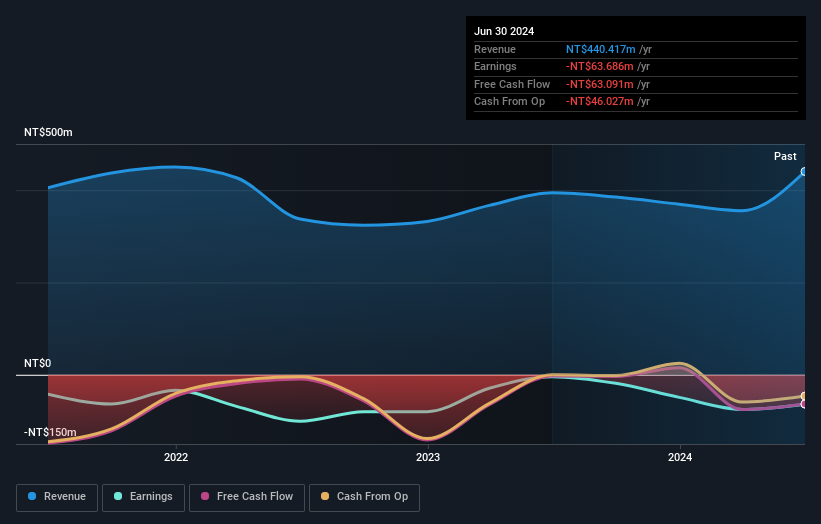
Task: Click the -NT$150m axis label
Action: click(x=50, y=432)
